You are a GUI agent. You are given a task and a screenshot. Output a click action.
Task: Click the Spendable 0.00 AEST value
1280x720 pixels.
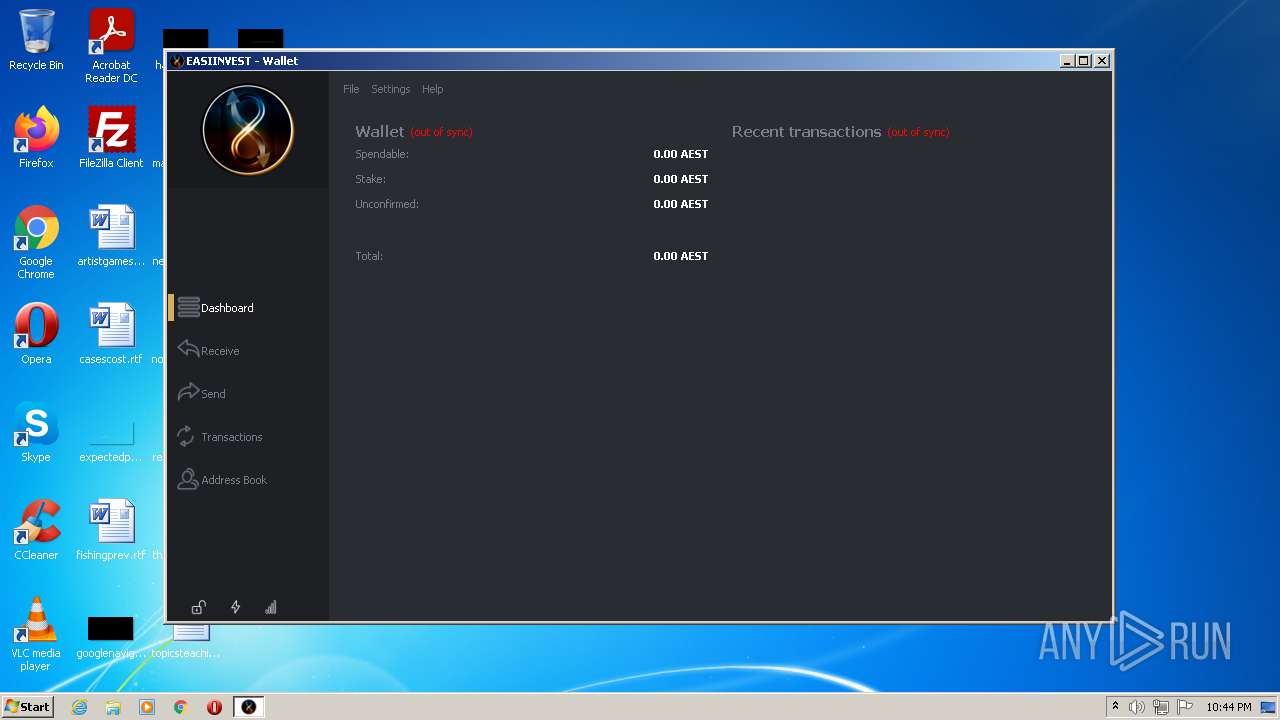680,154
